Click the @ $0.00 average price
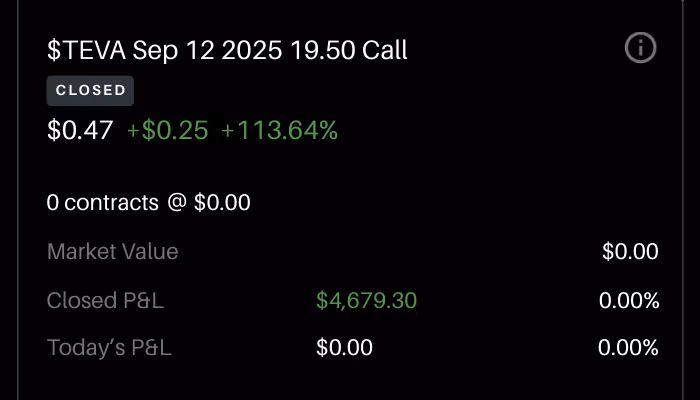Screen dimensions: 700x400 pyautogui.click(x=209, y=203)
